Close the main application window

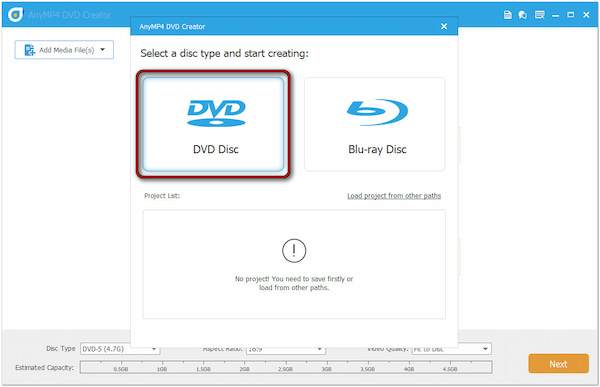point(586,15)
